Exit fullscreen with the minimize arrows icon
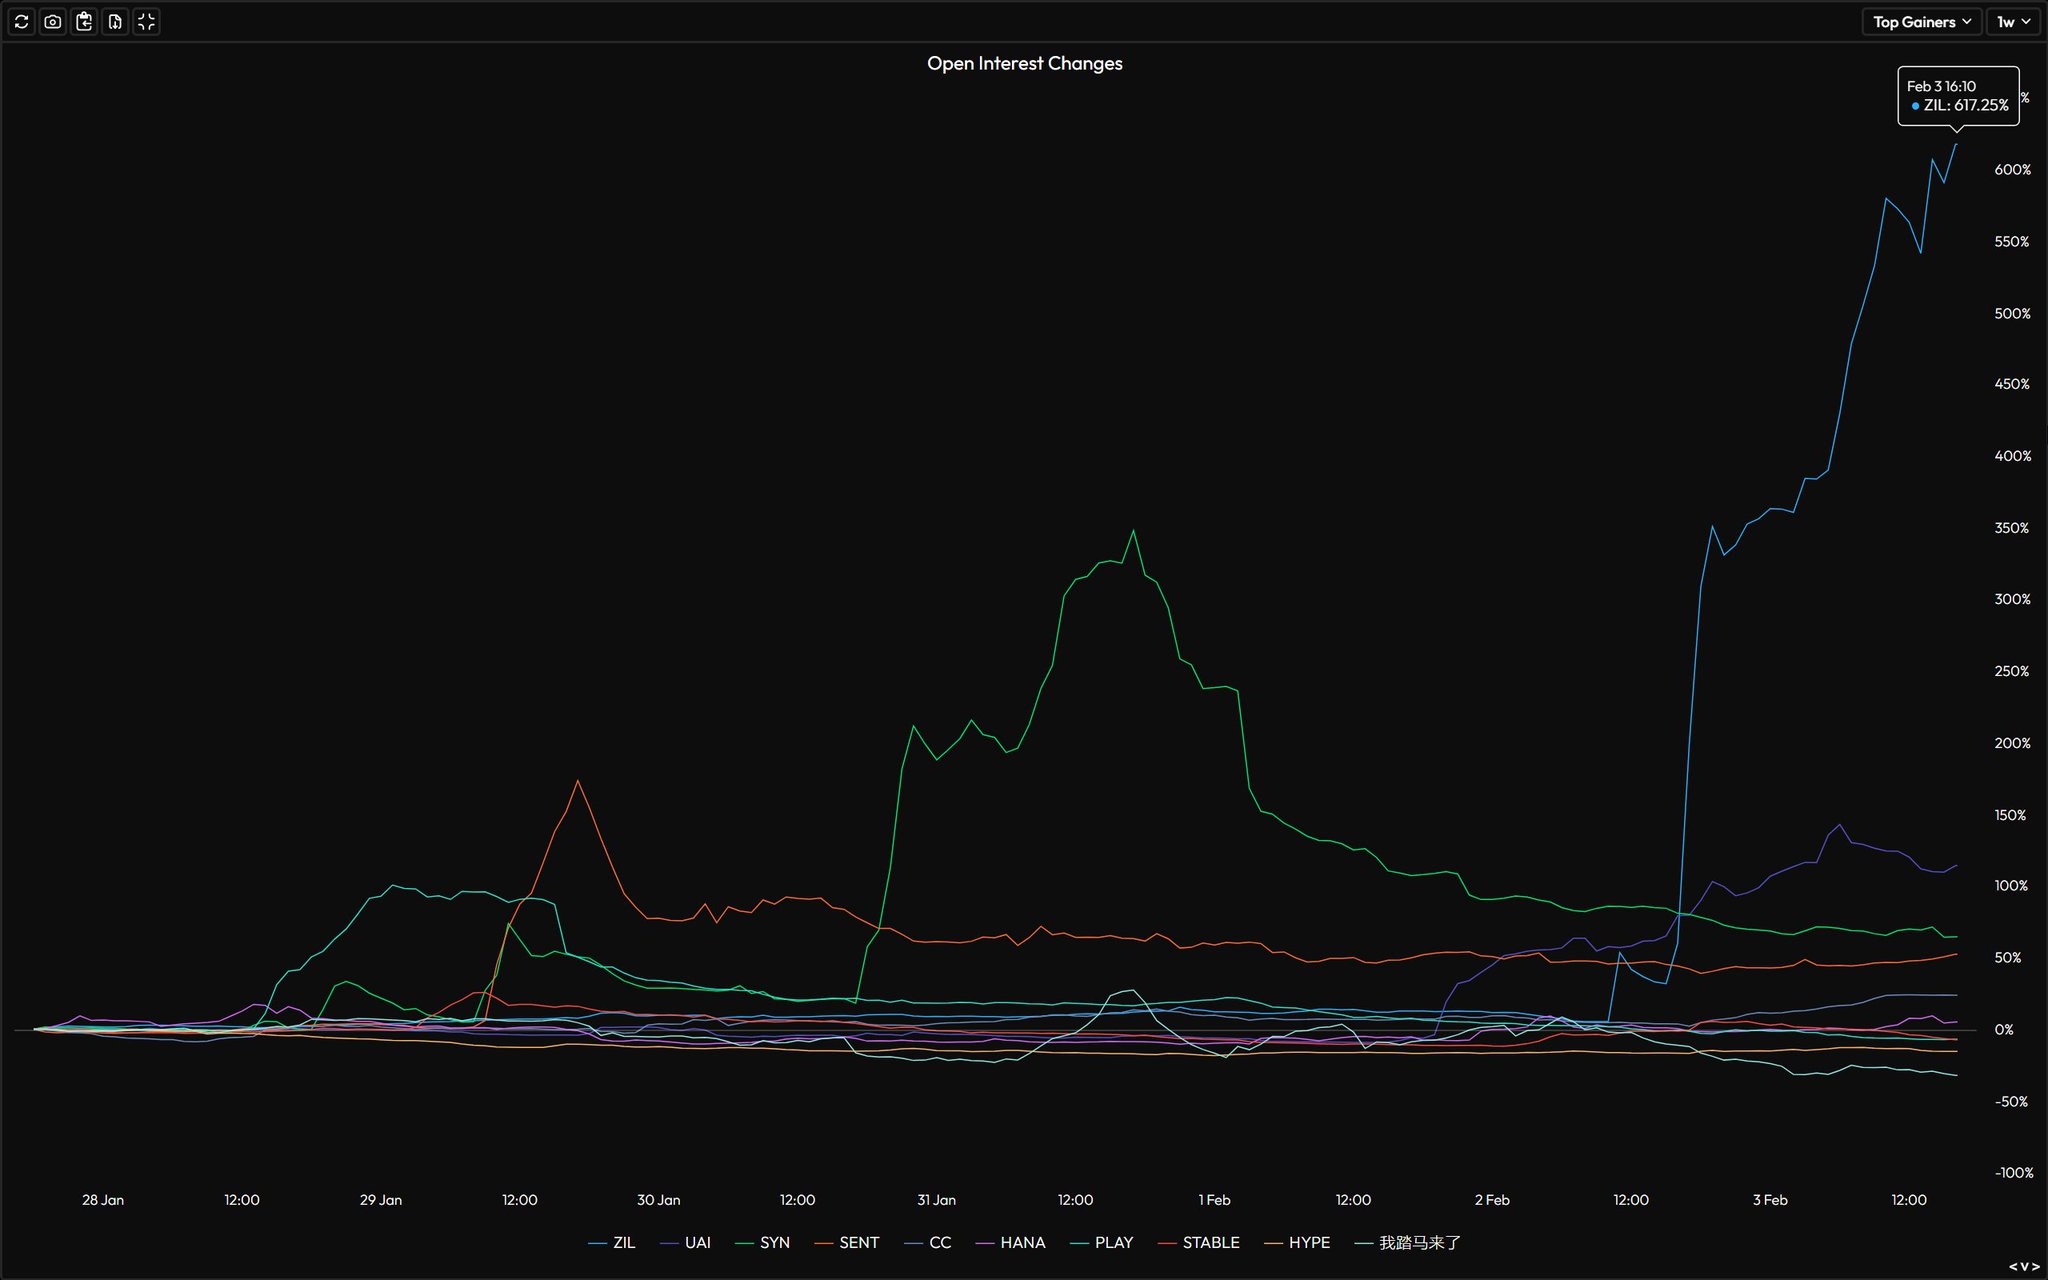This screenshot has height=1280, width=2048. pyautogui.click(x=146, y=22)
